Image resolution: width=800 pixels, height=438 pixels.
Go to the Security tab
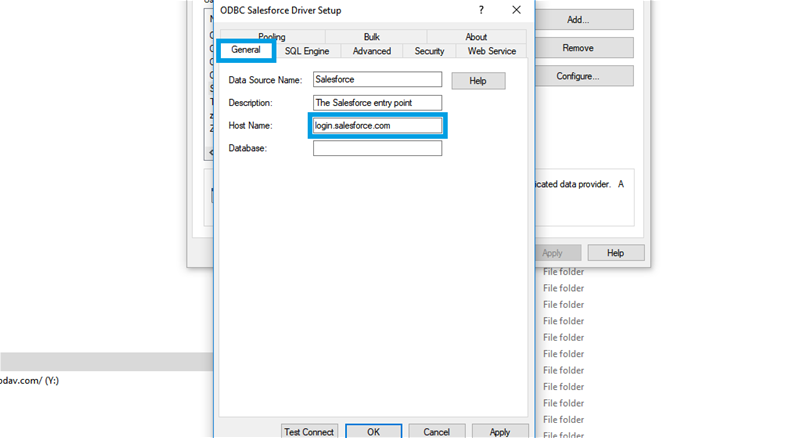[x=429, y=51]
